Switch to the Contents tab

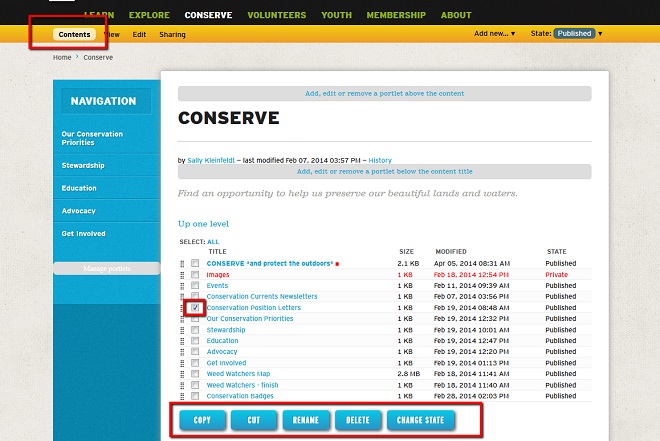tap(74, 34)
